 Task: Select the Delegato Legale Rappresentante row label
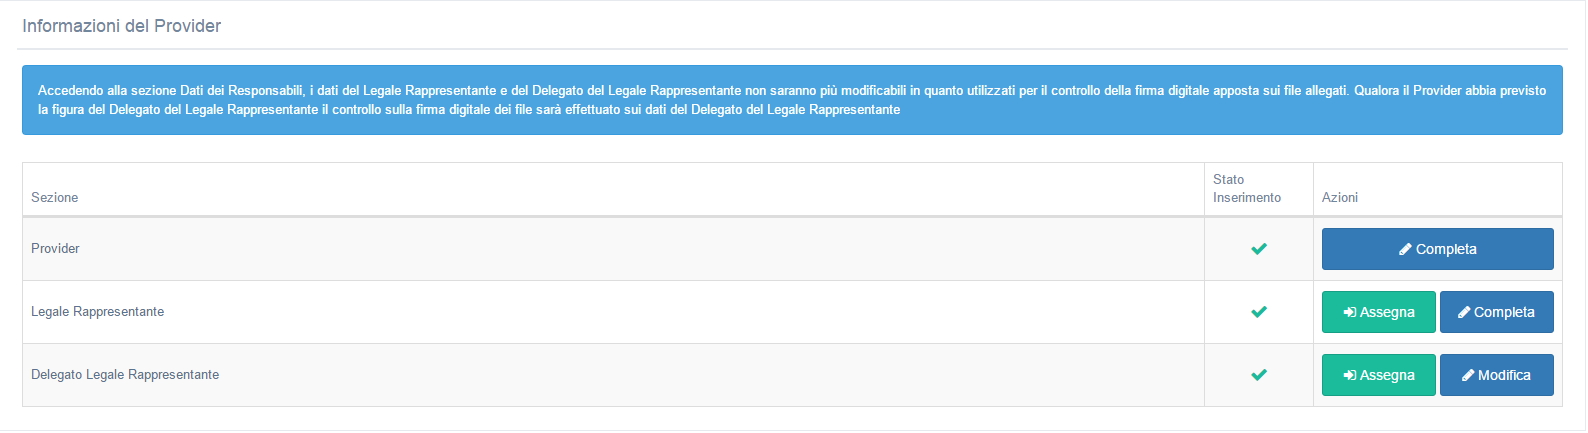point(125,375)
